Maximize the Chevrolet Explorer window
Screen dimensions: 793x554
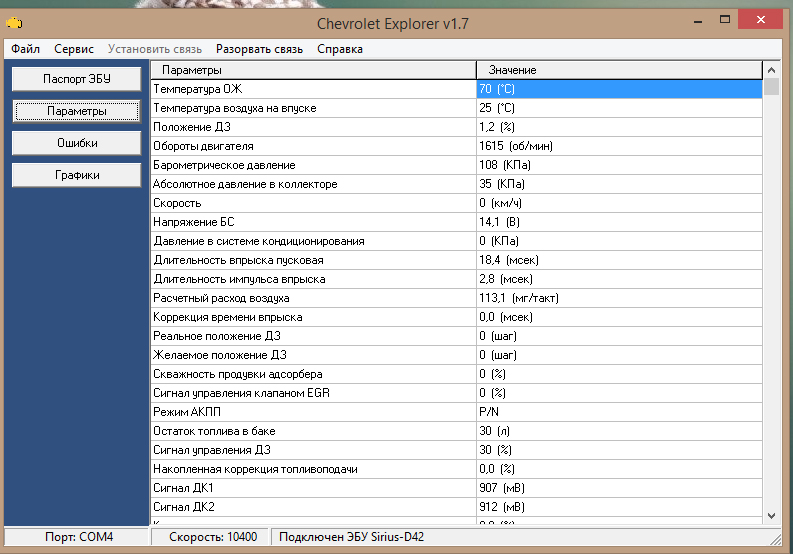[725, 20]
